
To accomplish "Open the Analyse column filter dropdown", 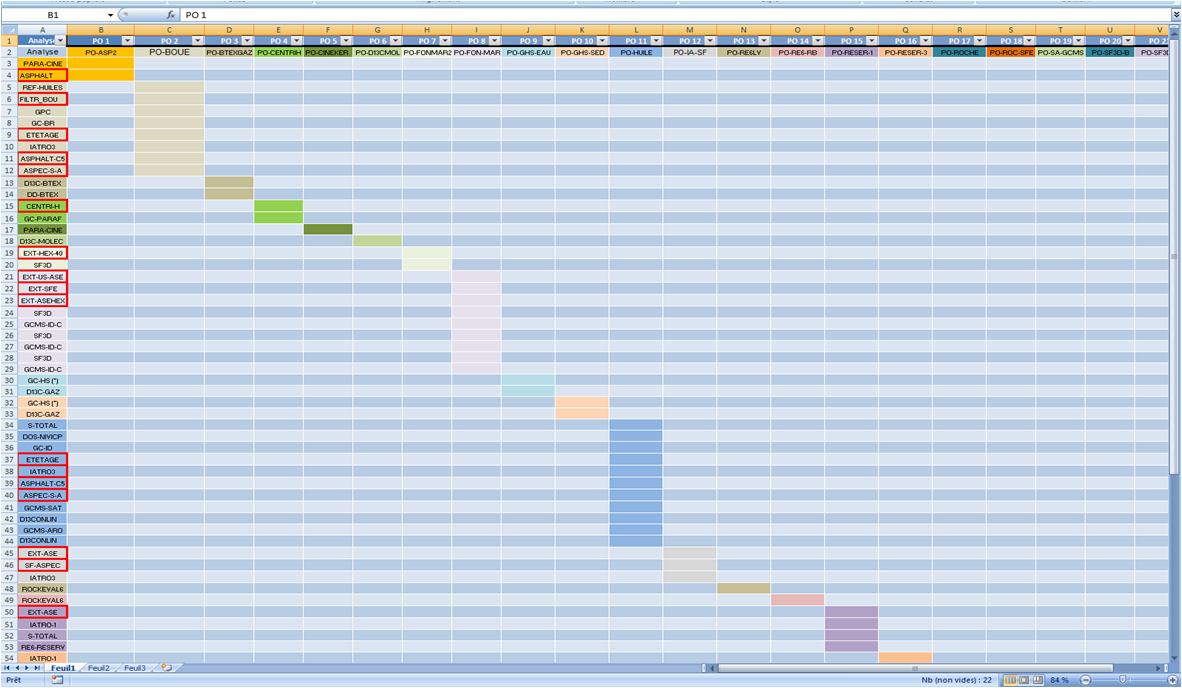I will tap(61, 41).
